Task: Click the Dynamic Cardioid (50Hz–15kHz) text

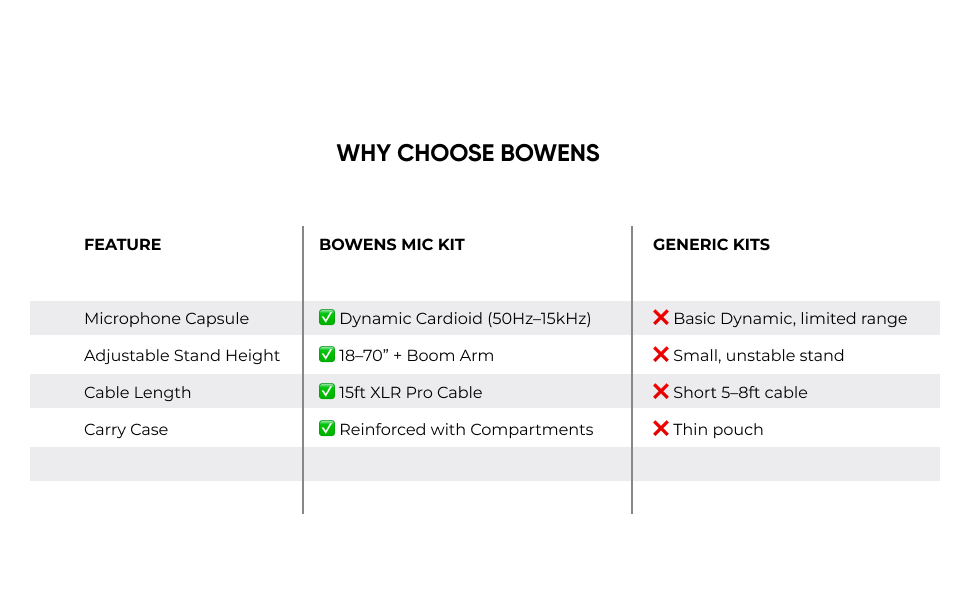Action: pyautogui.click(x=465, y=319)
